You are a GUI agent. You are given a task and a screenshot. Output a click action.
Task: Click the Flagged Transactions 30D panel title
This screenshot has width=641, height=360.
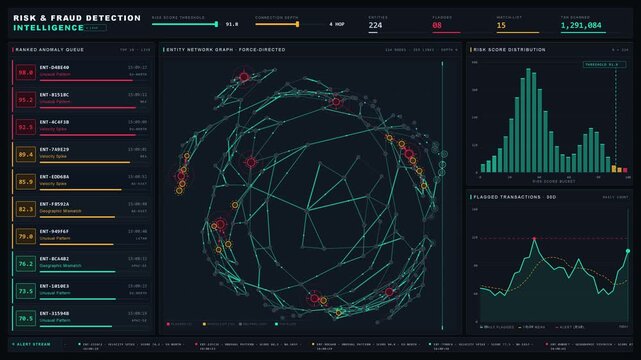click(x=514, y=197)
